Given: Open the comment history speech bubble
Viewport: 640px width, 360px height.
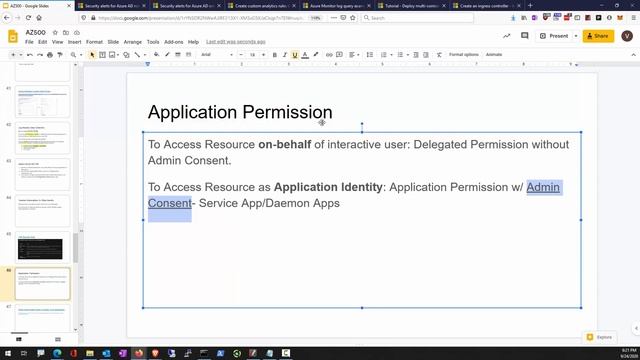Looking at the screenshot, I should 525,36.
